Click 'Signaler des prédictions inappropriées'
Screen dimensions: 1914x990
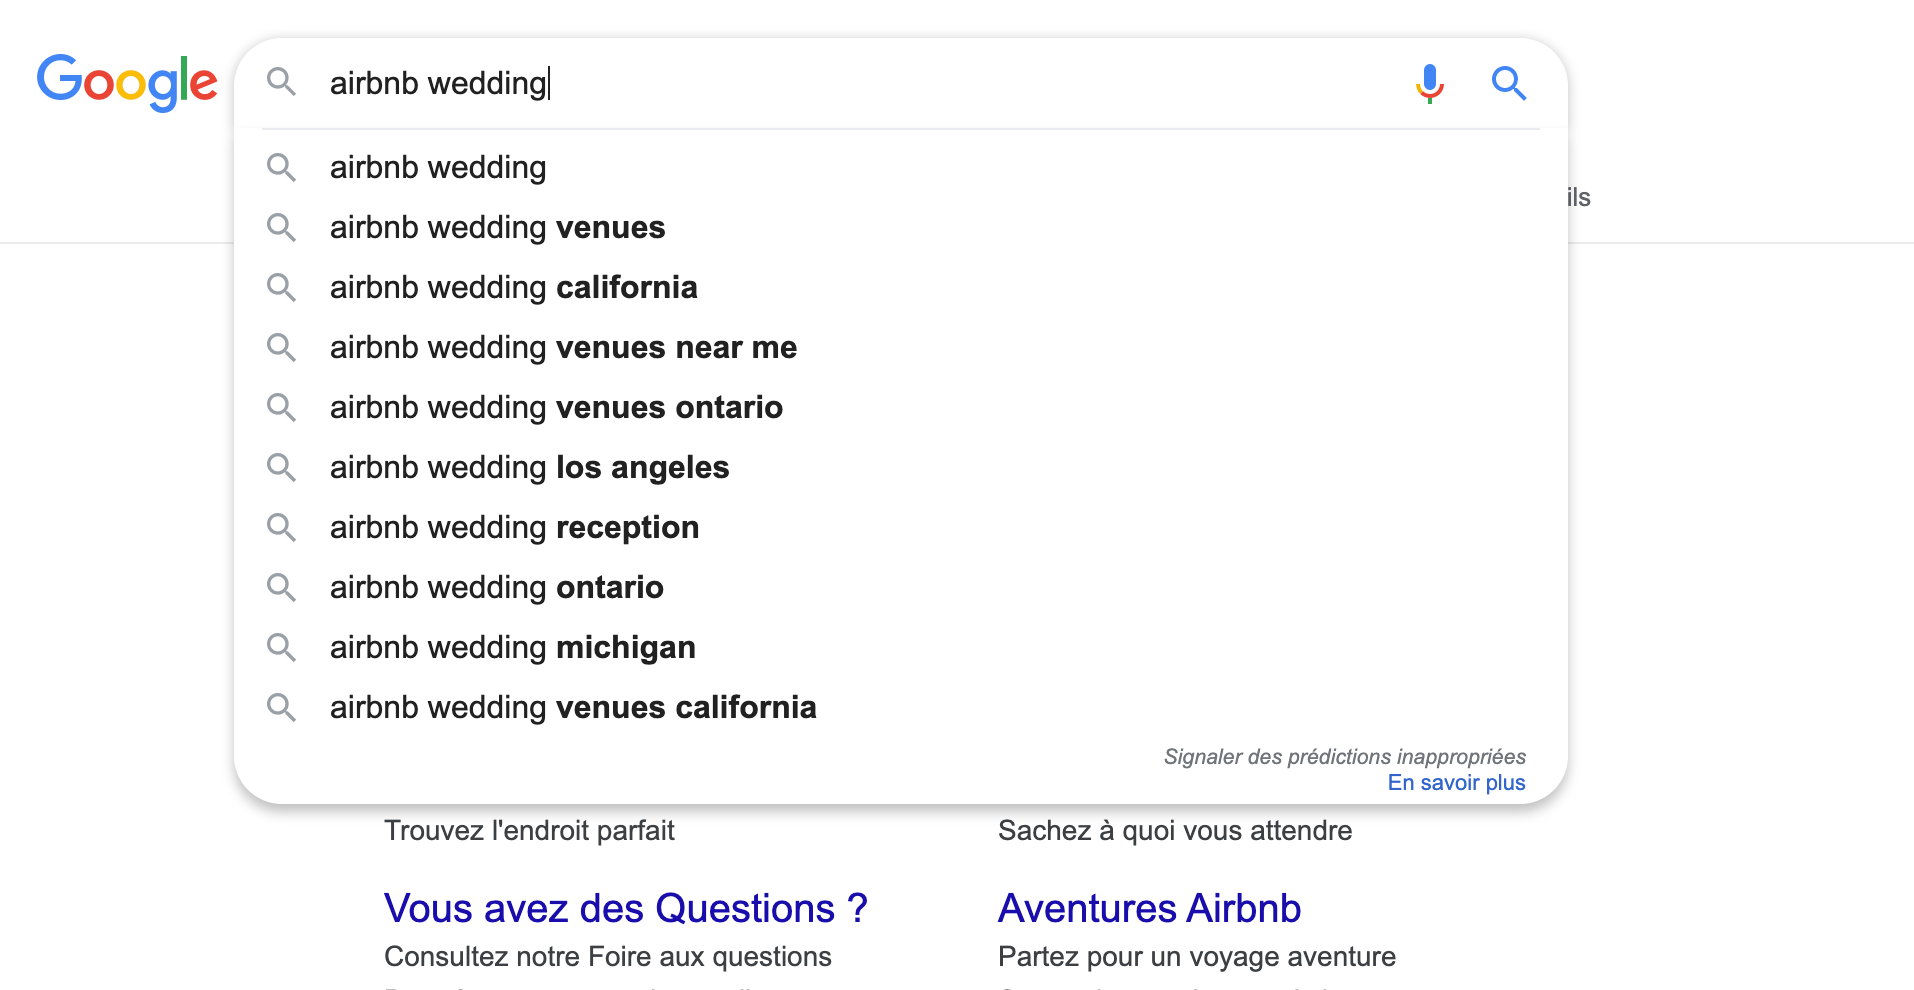click(x=1344, y=757)
